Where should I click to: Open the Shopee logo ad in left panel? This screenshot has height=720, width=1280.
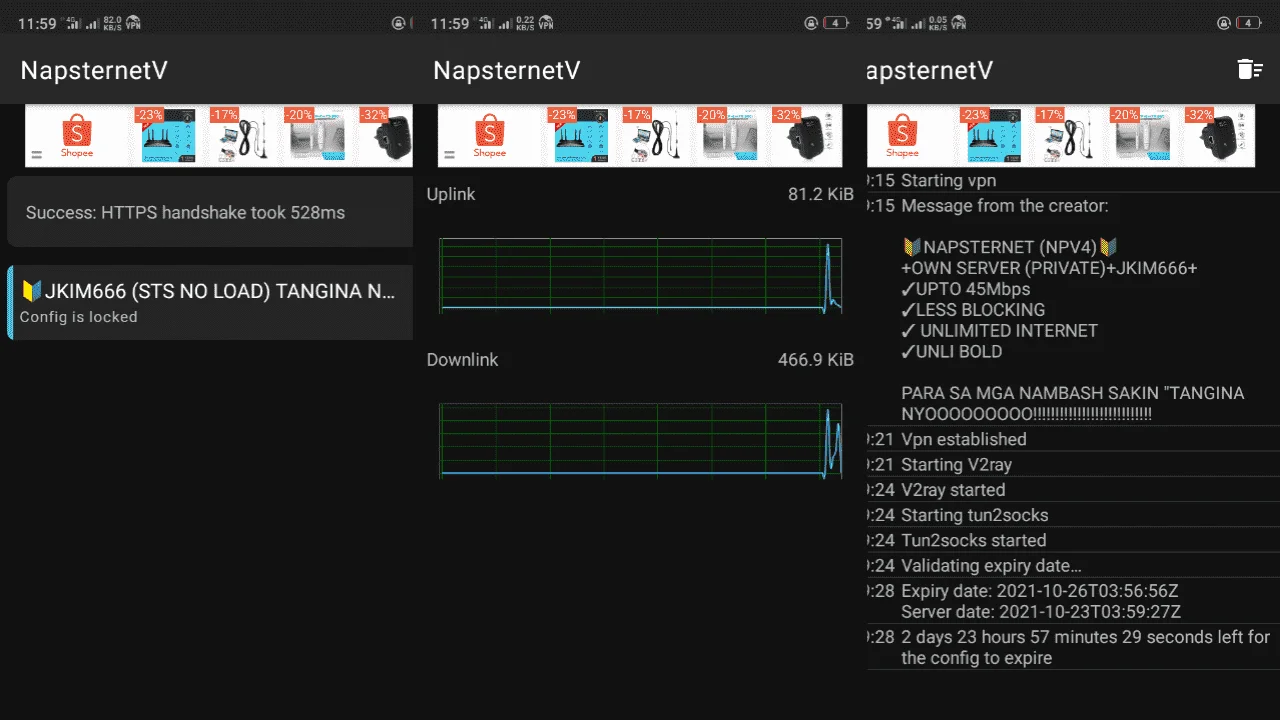77,136
